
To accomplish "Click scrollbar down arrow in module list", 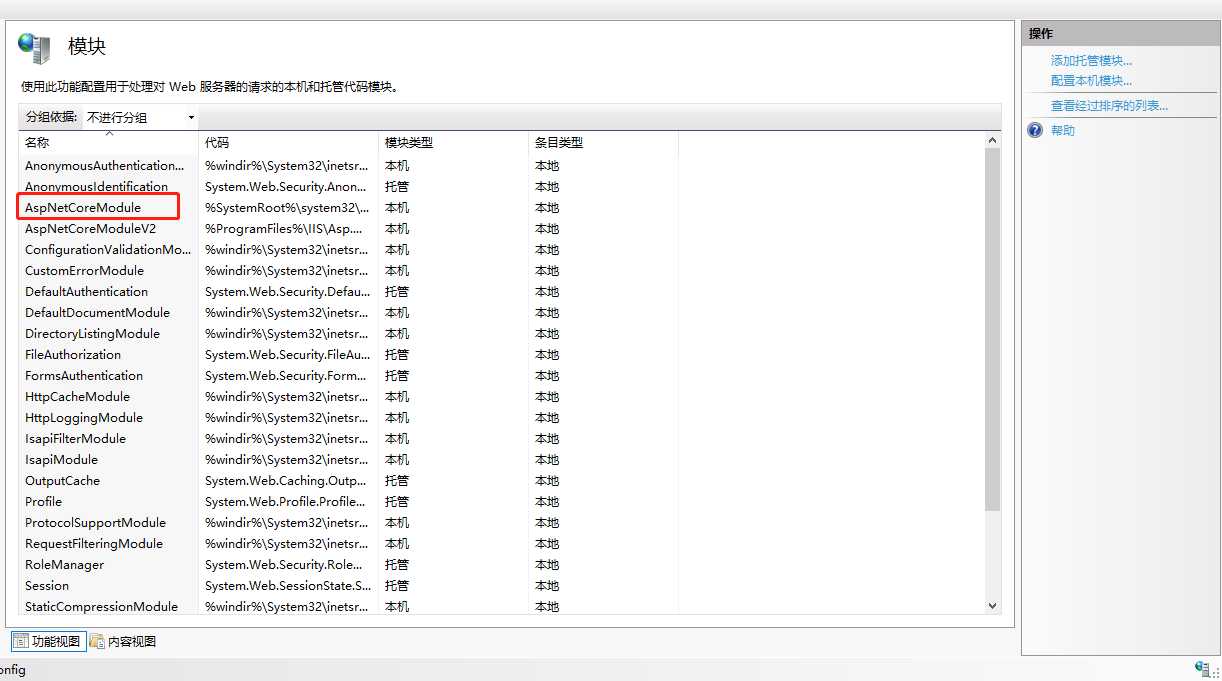I will pos(992,605).
